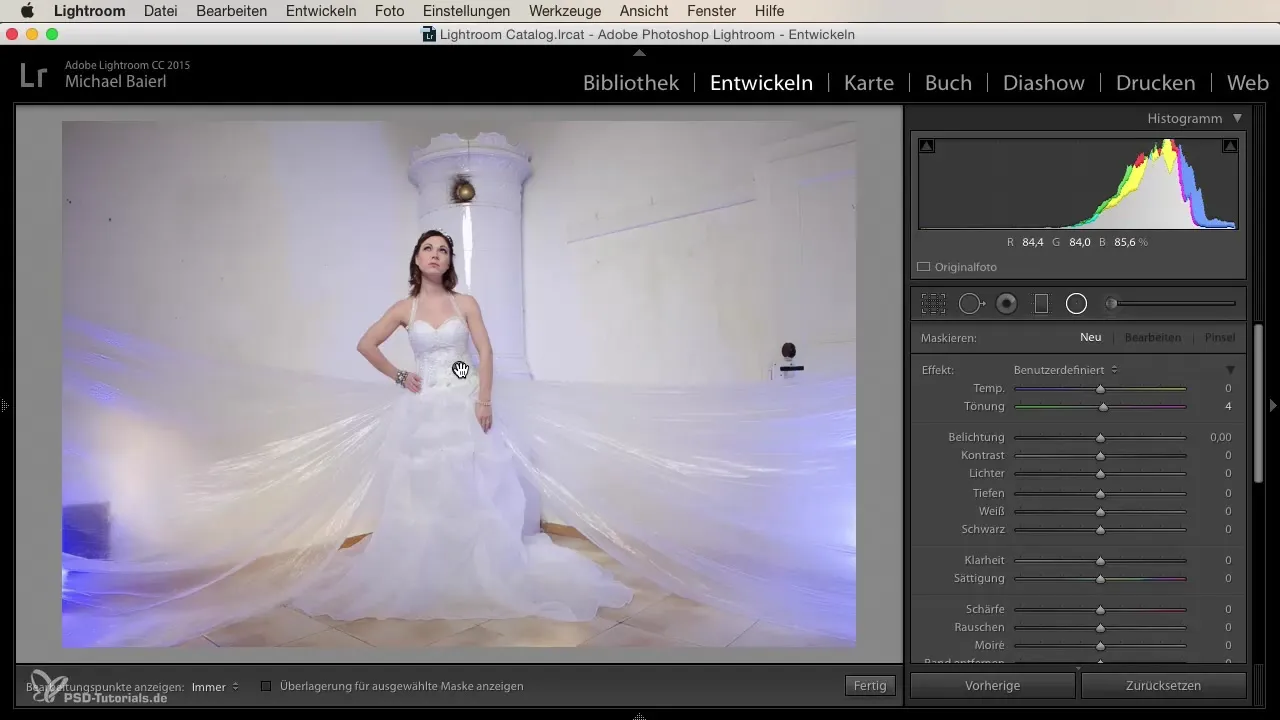Click the catalog file icon in title bar
Viewport: 1280px width, 720px height.
[x=430, y=35]
